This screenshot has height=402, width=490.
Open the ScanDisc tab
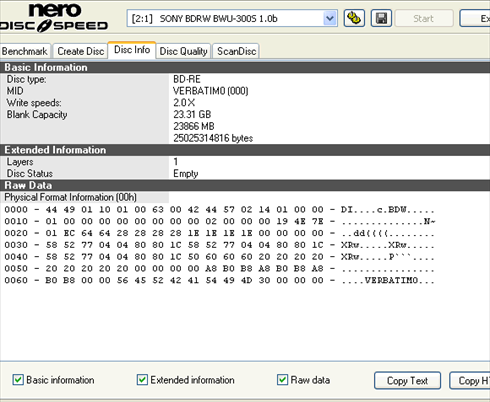pyautogui.click(x=236, y=51)
